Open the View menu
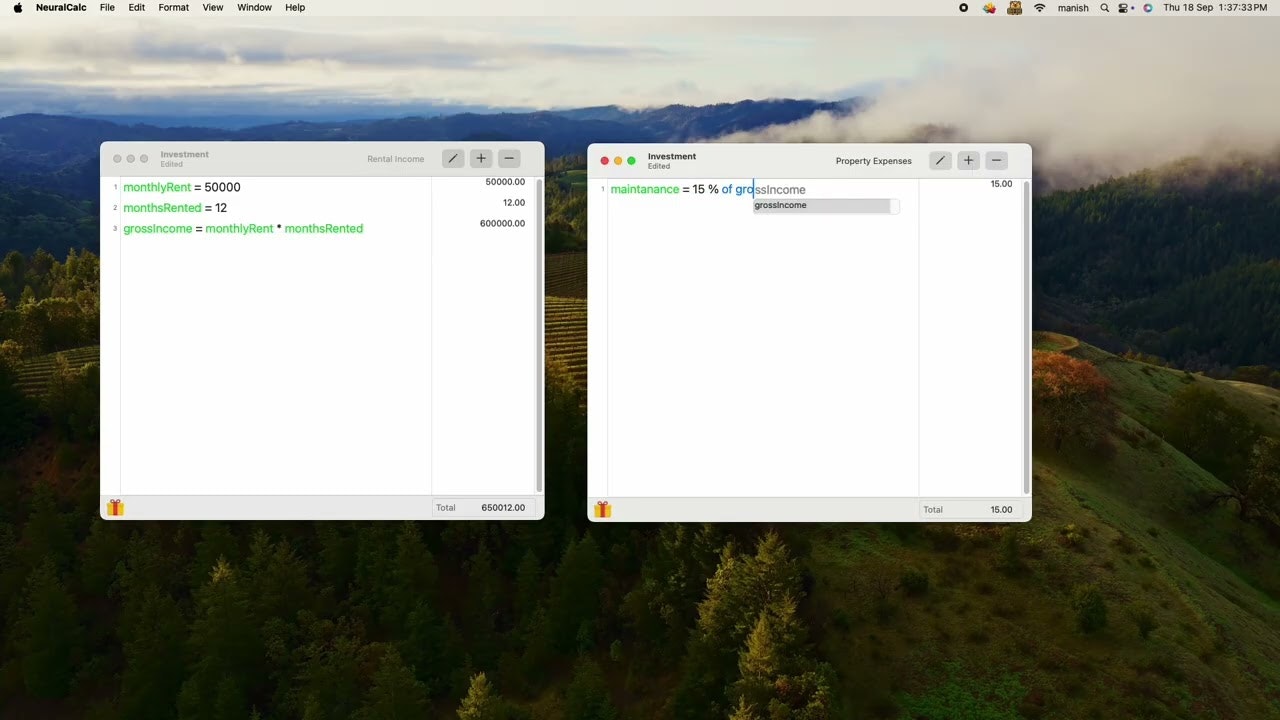1280x720 pixels. click(x=213, y=7)
